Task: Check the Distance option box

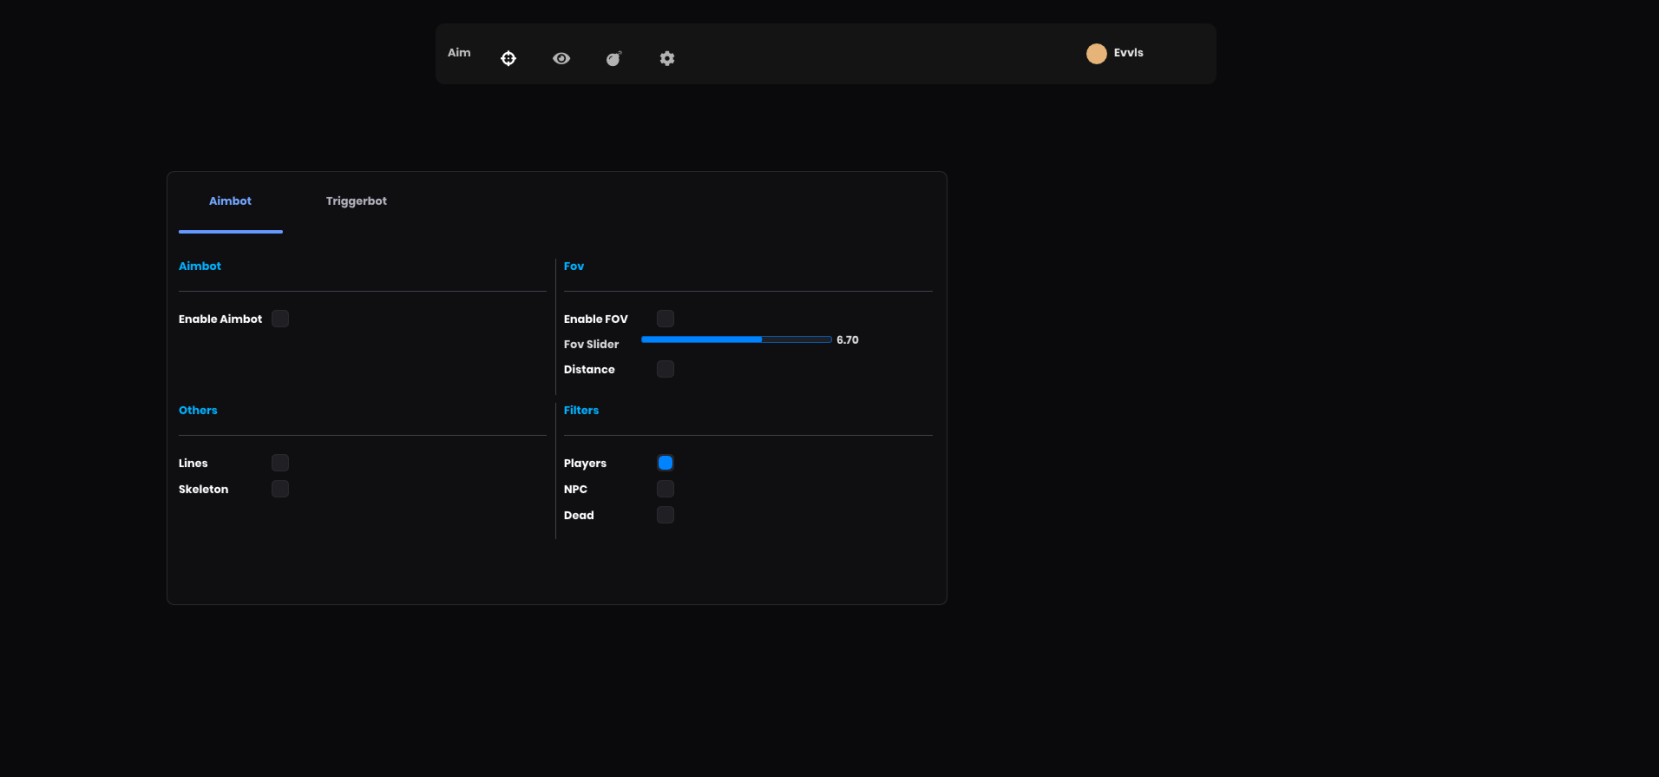Action: click(x=665, y=370)
